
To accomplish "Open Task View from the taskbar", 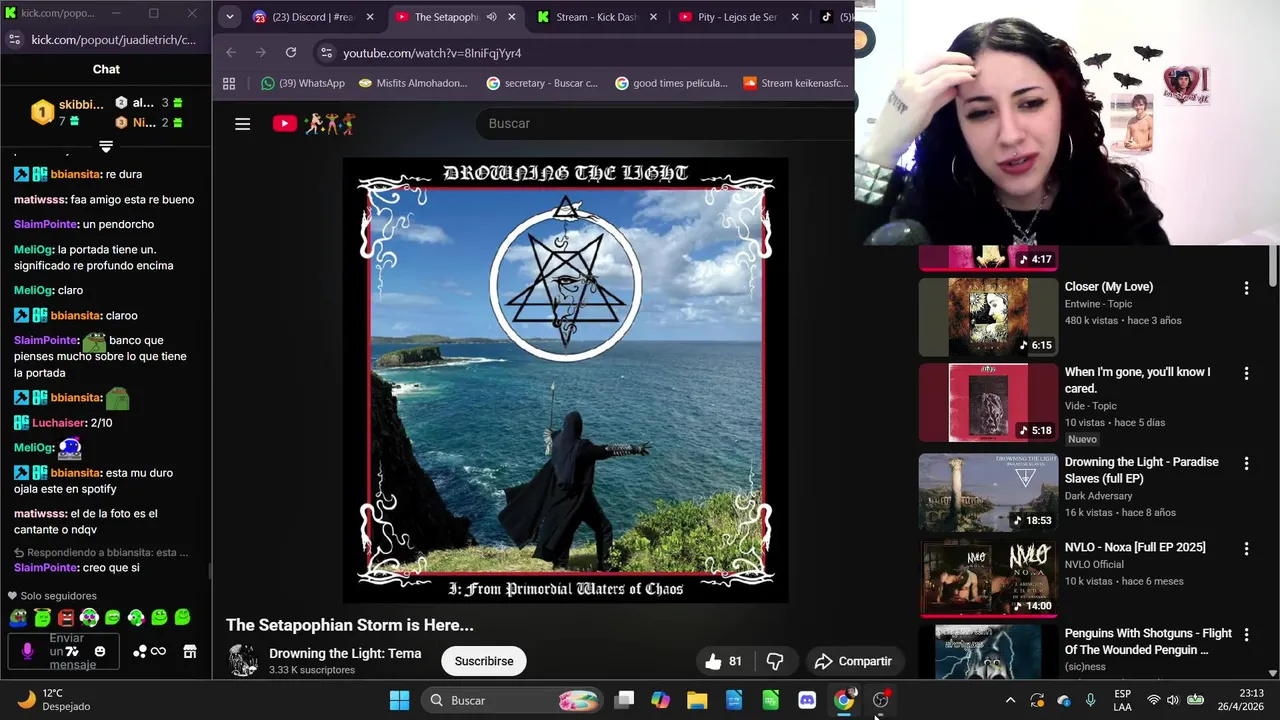I will (624, 700).
